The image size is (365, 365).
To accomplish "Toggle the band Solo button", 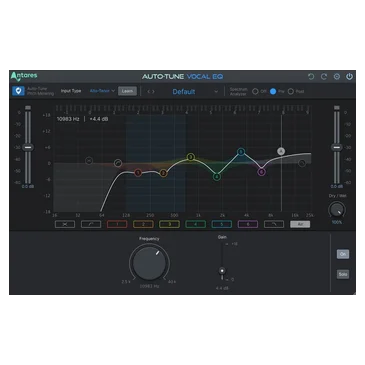I will (x=343, y=274).
